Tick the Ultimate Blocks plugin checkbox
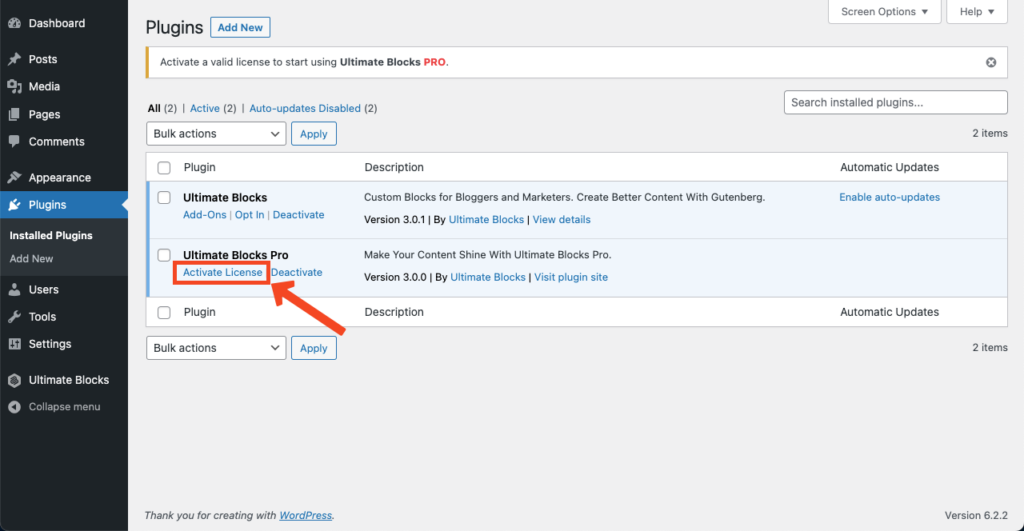 pyautogui.click(x=164, y=197)
